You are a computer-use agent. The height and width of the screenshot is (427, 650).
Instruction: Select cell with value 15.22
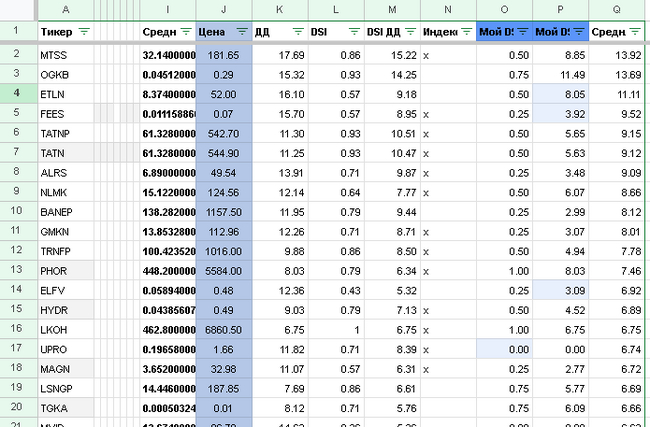392,55
